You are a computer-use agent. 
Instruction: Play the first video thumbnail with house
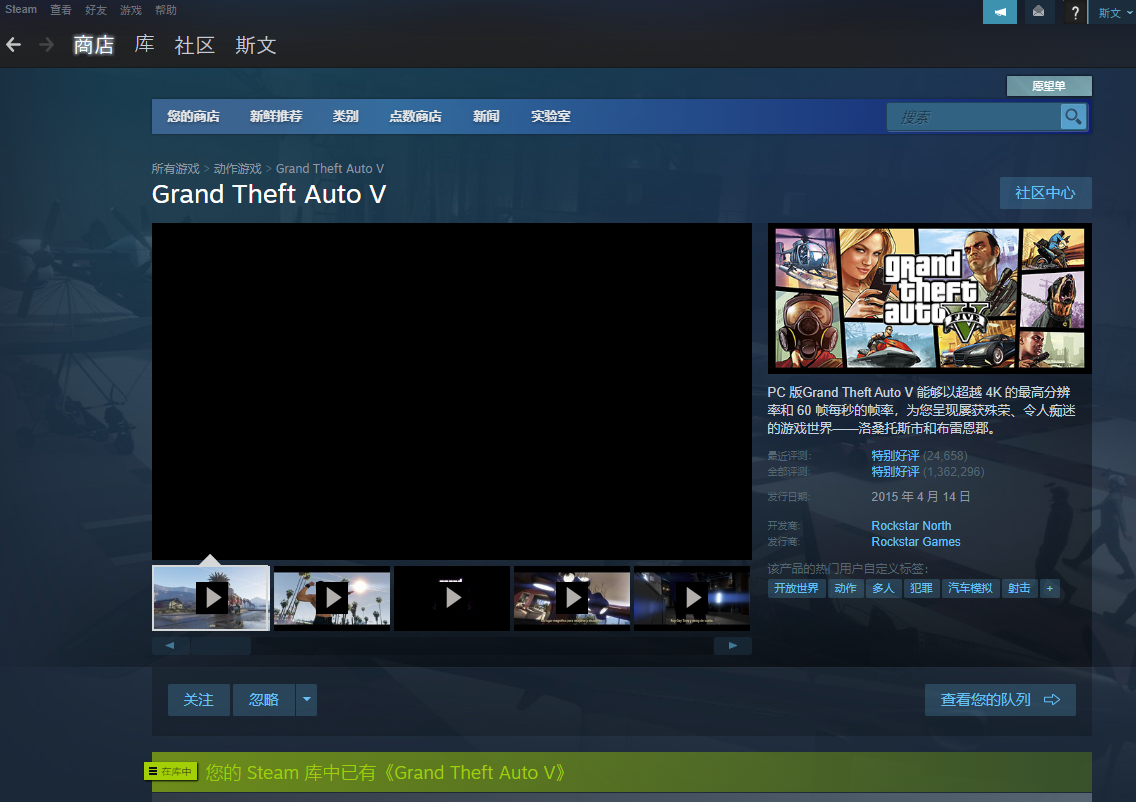(211, 598)
